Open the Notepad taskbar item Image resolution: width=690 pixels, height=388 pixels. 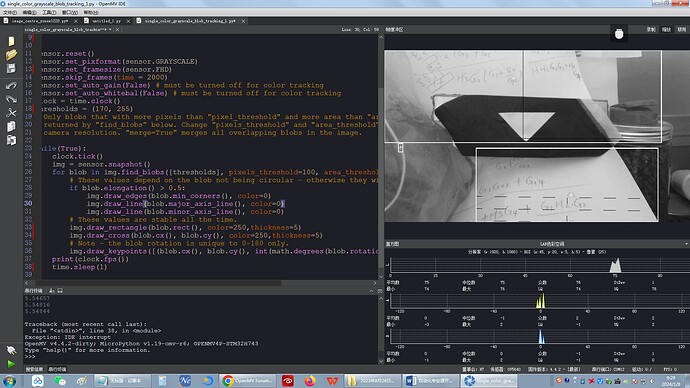click(x=123, y=381)
